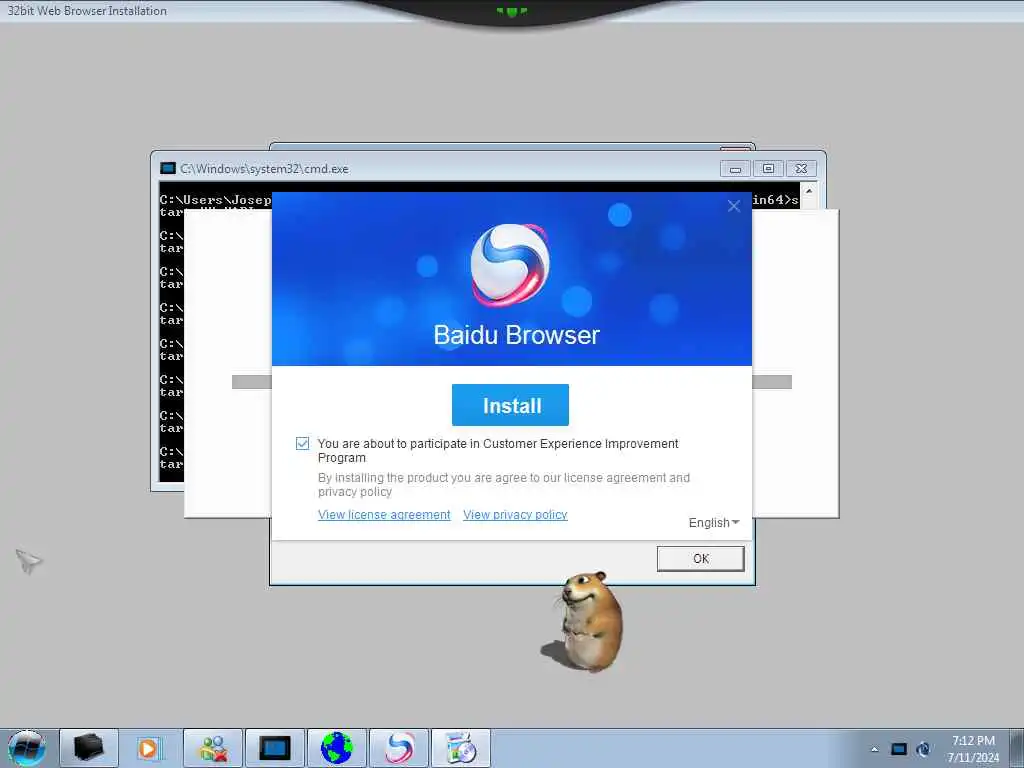Open the users taskbar icon
This screenshot has height=768, width=1024.
tap(213, 748)
